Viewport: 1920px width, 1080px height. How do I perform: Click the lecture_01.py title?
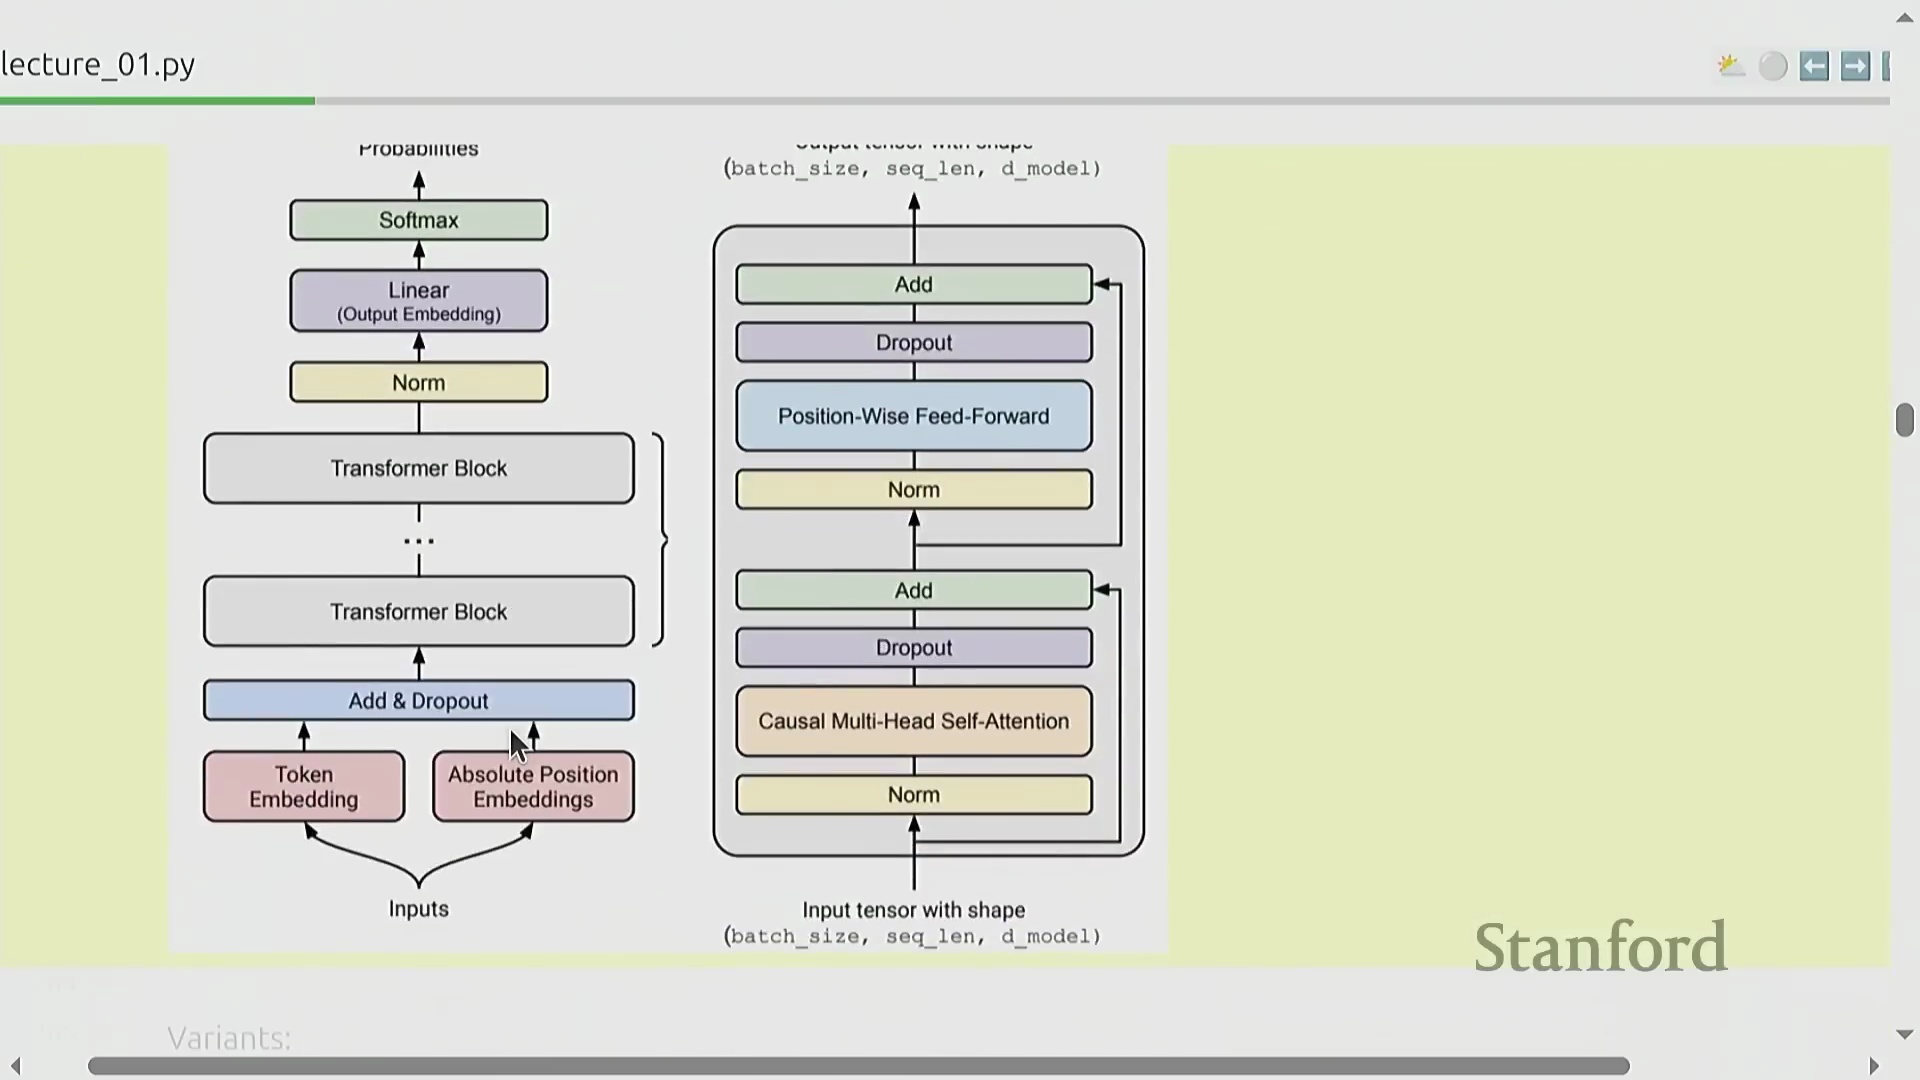click(x=98, y=64)
